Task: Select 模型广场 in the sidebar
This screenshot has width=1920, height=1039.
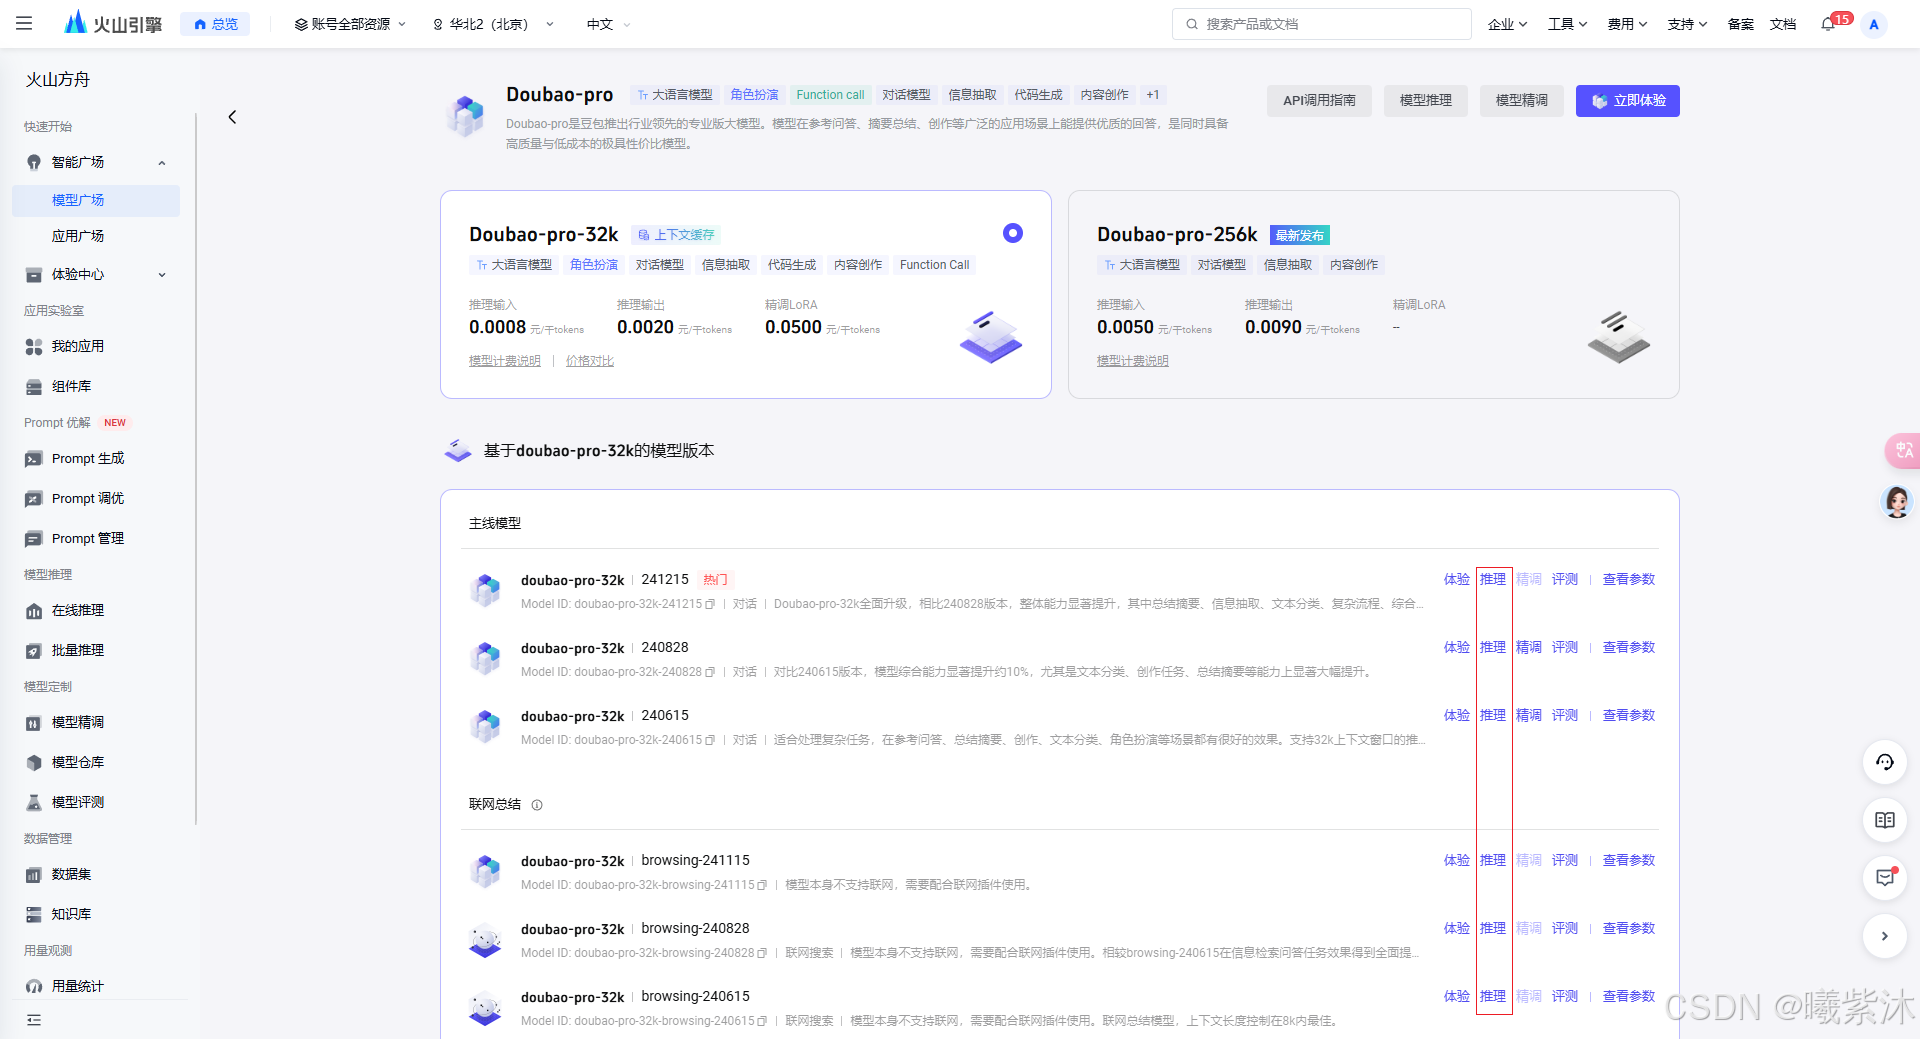Action: pos(96,200)
